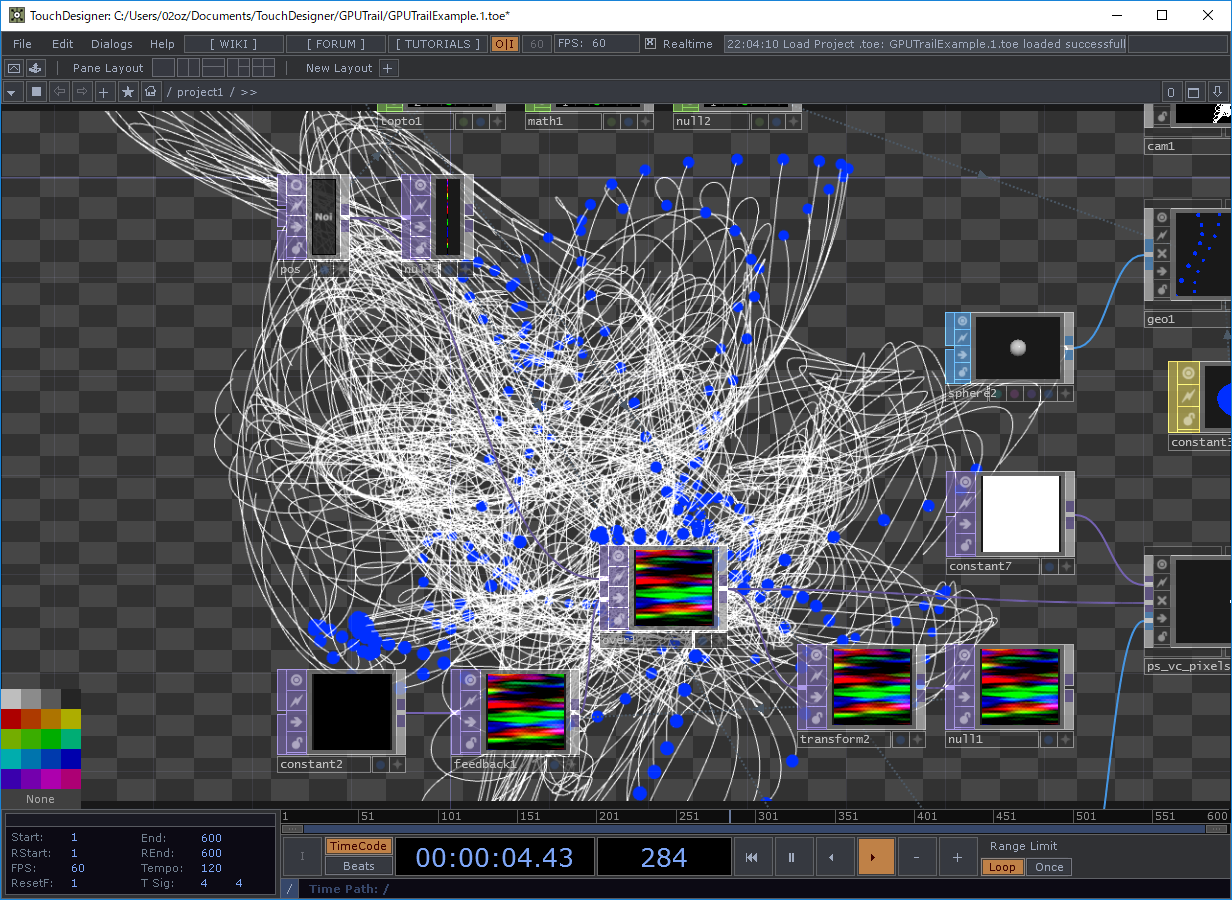Open the pane type dropdown arrow
The width and height of the screenshot is (1232, 900).
(12, 92)
